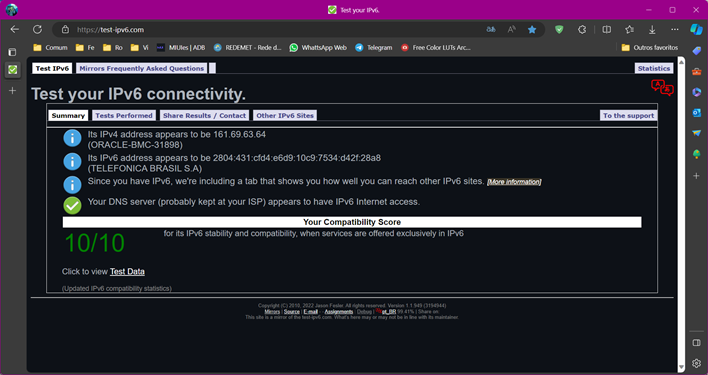This screenshot has height=375, width=708.
Task: Select the Test IPv6 tab
Action: (52, 69)
